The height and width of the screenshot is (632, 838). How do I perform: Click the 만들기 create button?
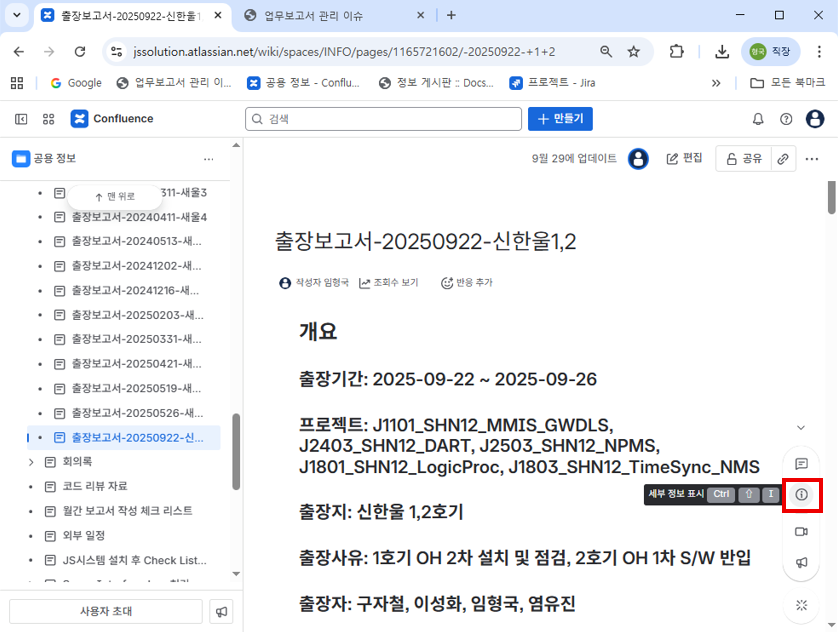560,119
